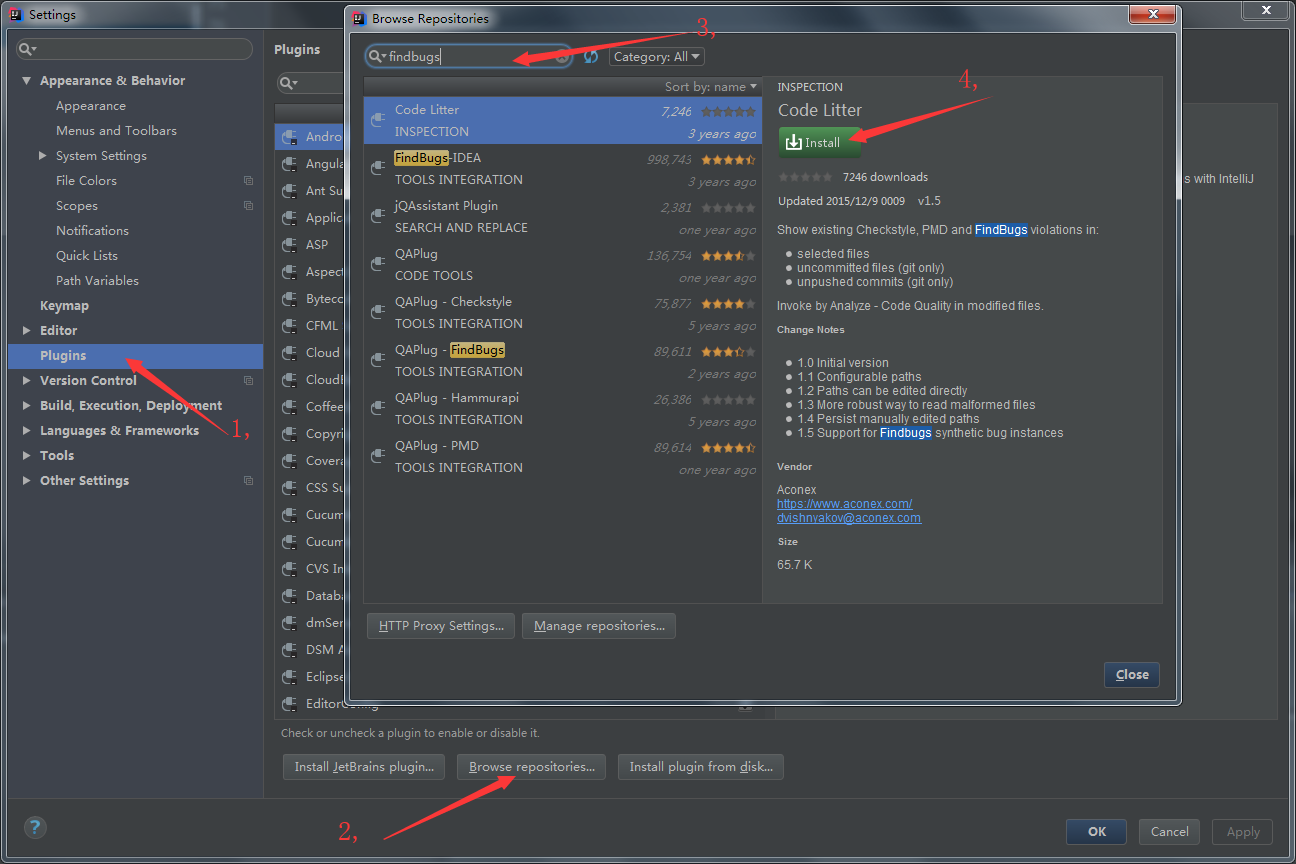Click the dvishnyakov@aconex.com email link
This screenshot has height=864, width=1296.
[x=849, y=518]
